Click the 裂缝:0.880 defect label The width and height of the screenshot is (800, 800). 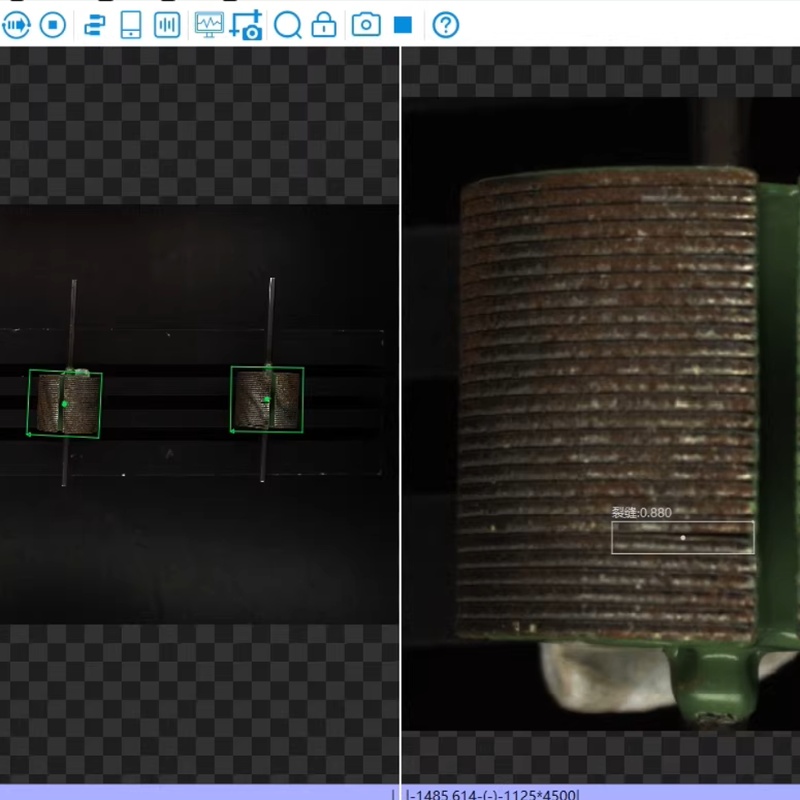641,513
